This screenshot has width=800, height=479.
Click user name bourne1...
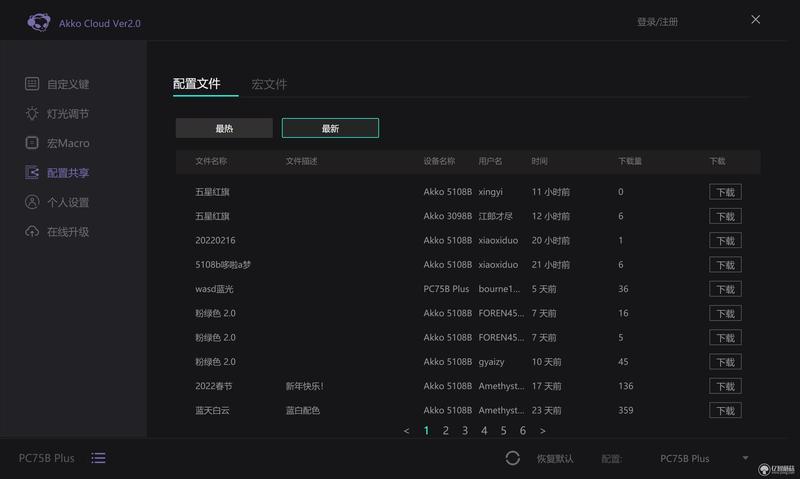(499, 289)
